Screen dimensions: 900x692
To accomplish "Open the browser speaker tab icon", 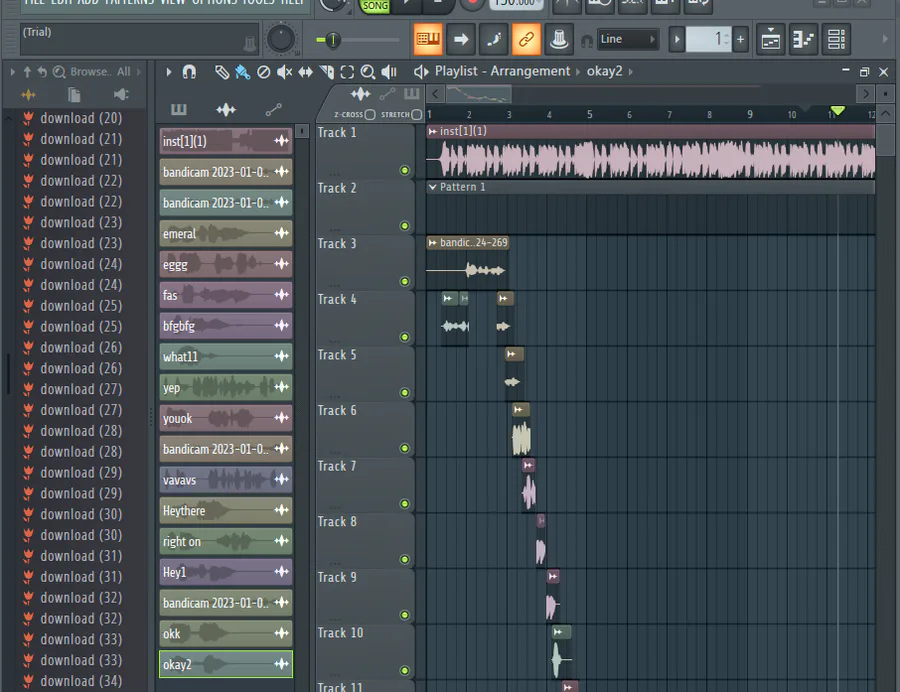I will coord(121,94).
